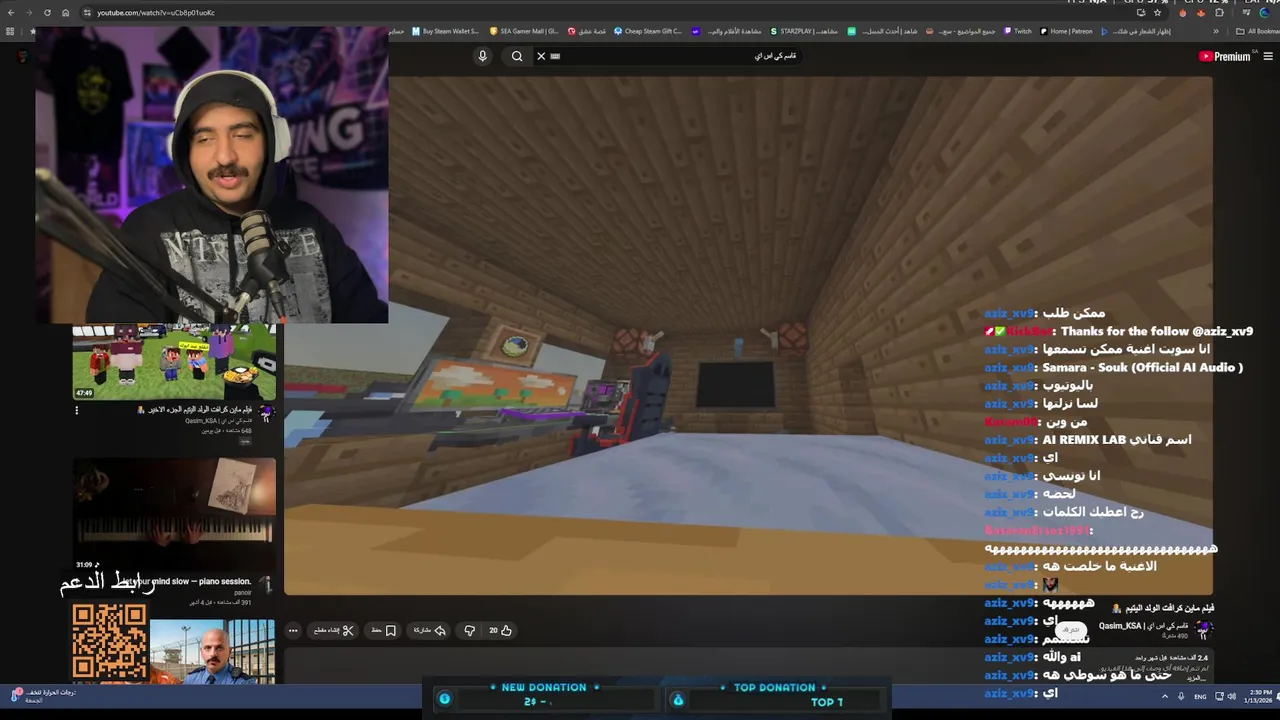The width and height of the screenshot is (1280, 720).
Task: Open the Buy Steam Wallet bookmark
Action: click(444, 31)
